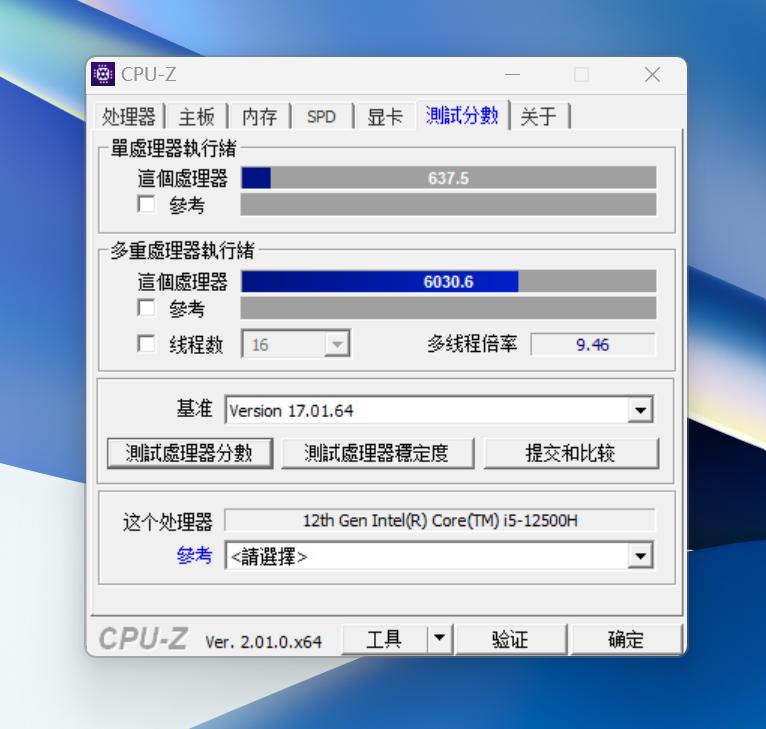The width and height of the screenshot is (766, 729).
Task: Open the 显卡 tab
Action: point(384,116)
